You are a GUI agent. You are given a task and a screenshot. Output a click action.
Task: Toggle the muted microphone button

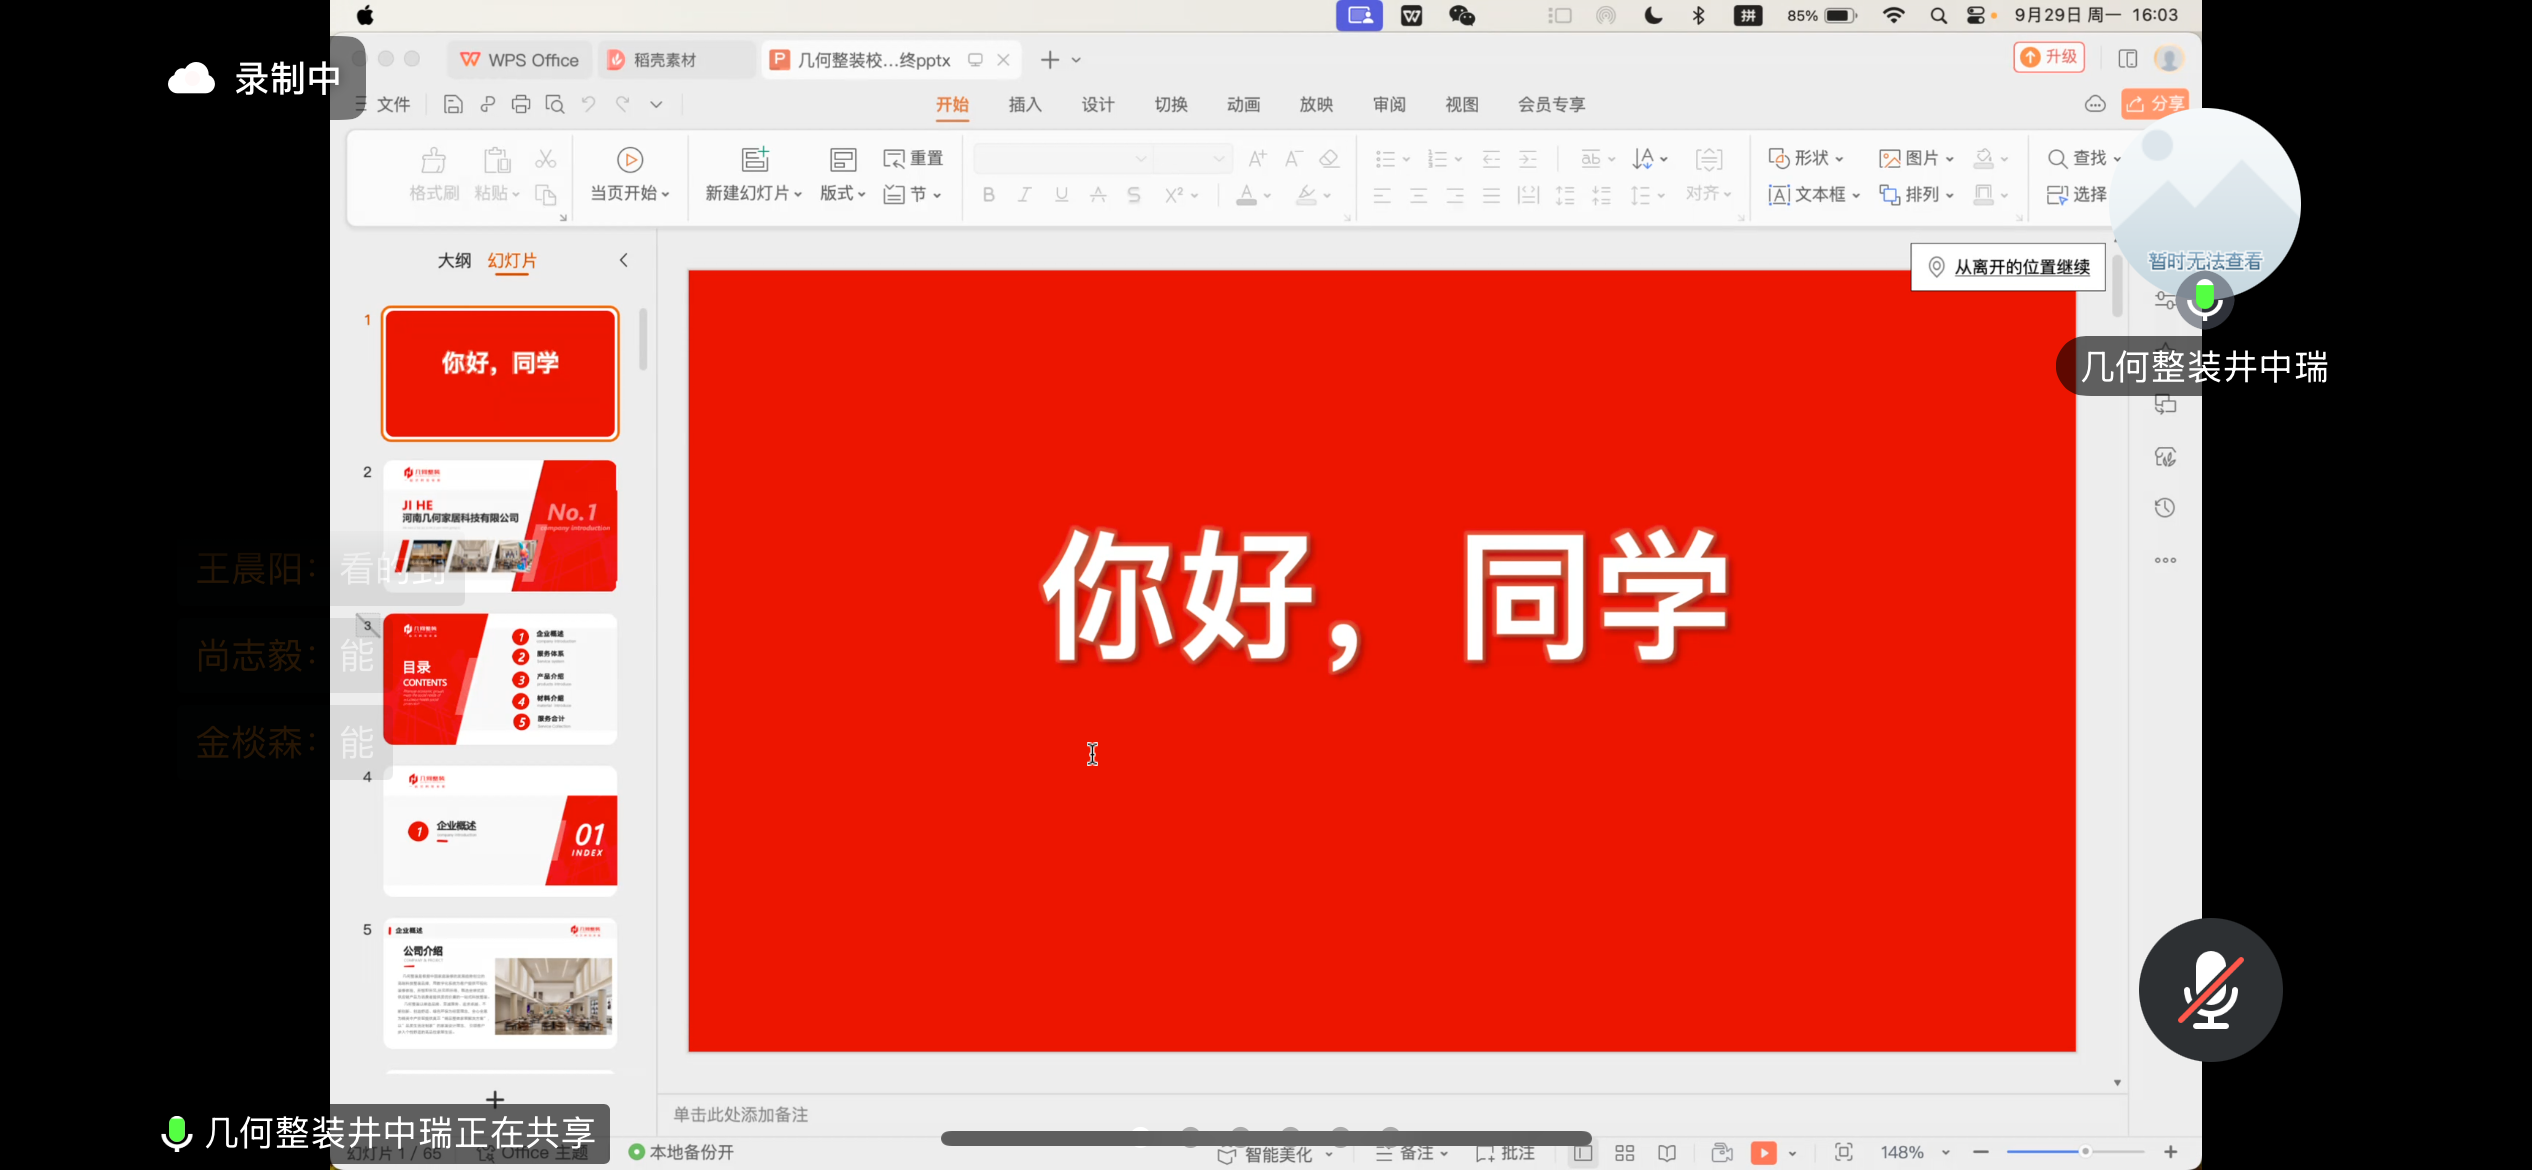pyautogui.click(x=2210, y=990)
